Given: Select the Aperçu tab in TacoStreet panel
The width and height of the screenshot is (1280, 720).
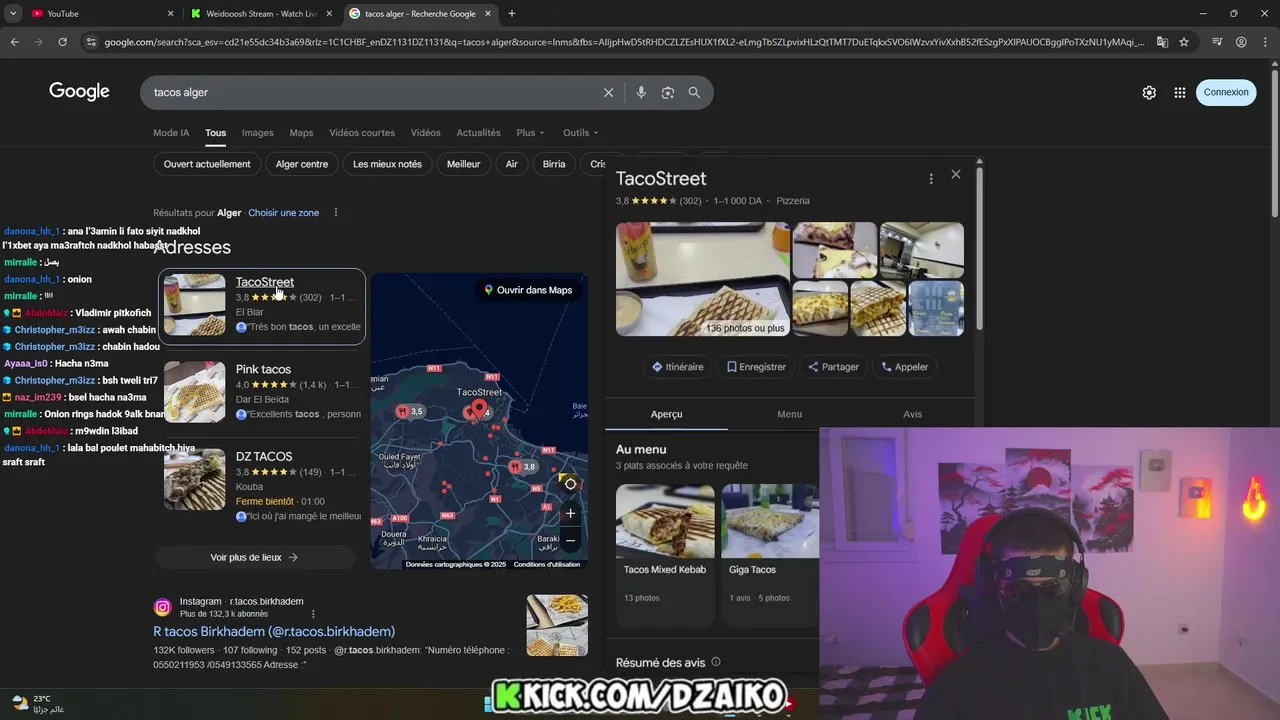Looking at the screenshot, I should 667,414.
